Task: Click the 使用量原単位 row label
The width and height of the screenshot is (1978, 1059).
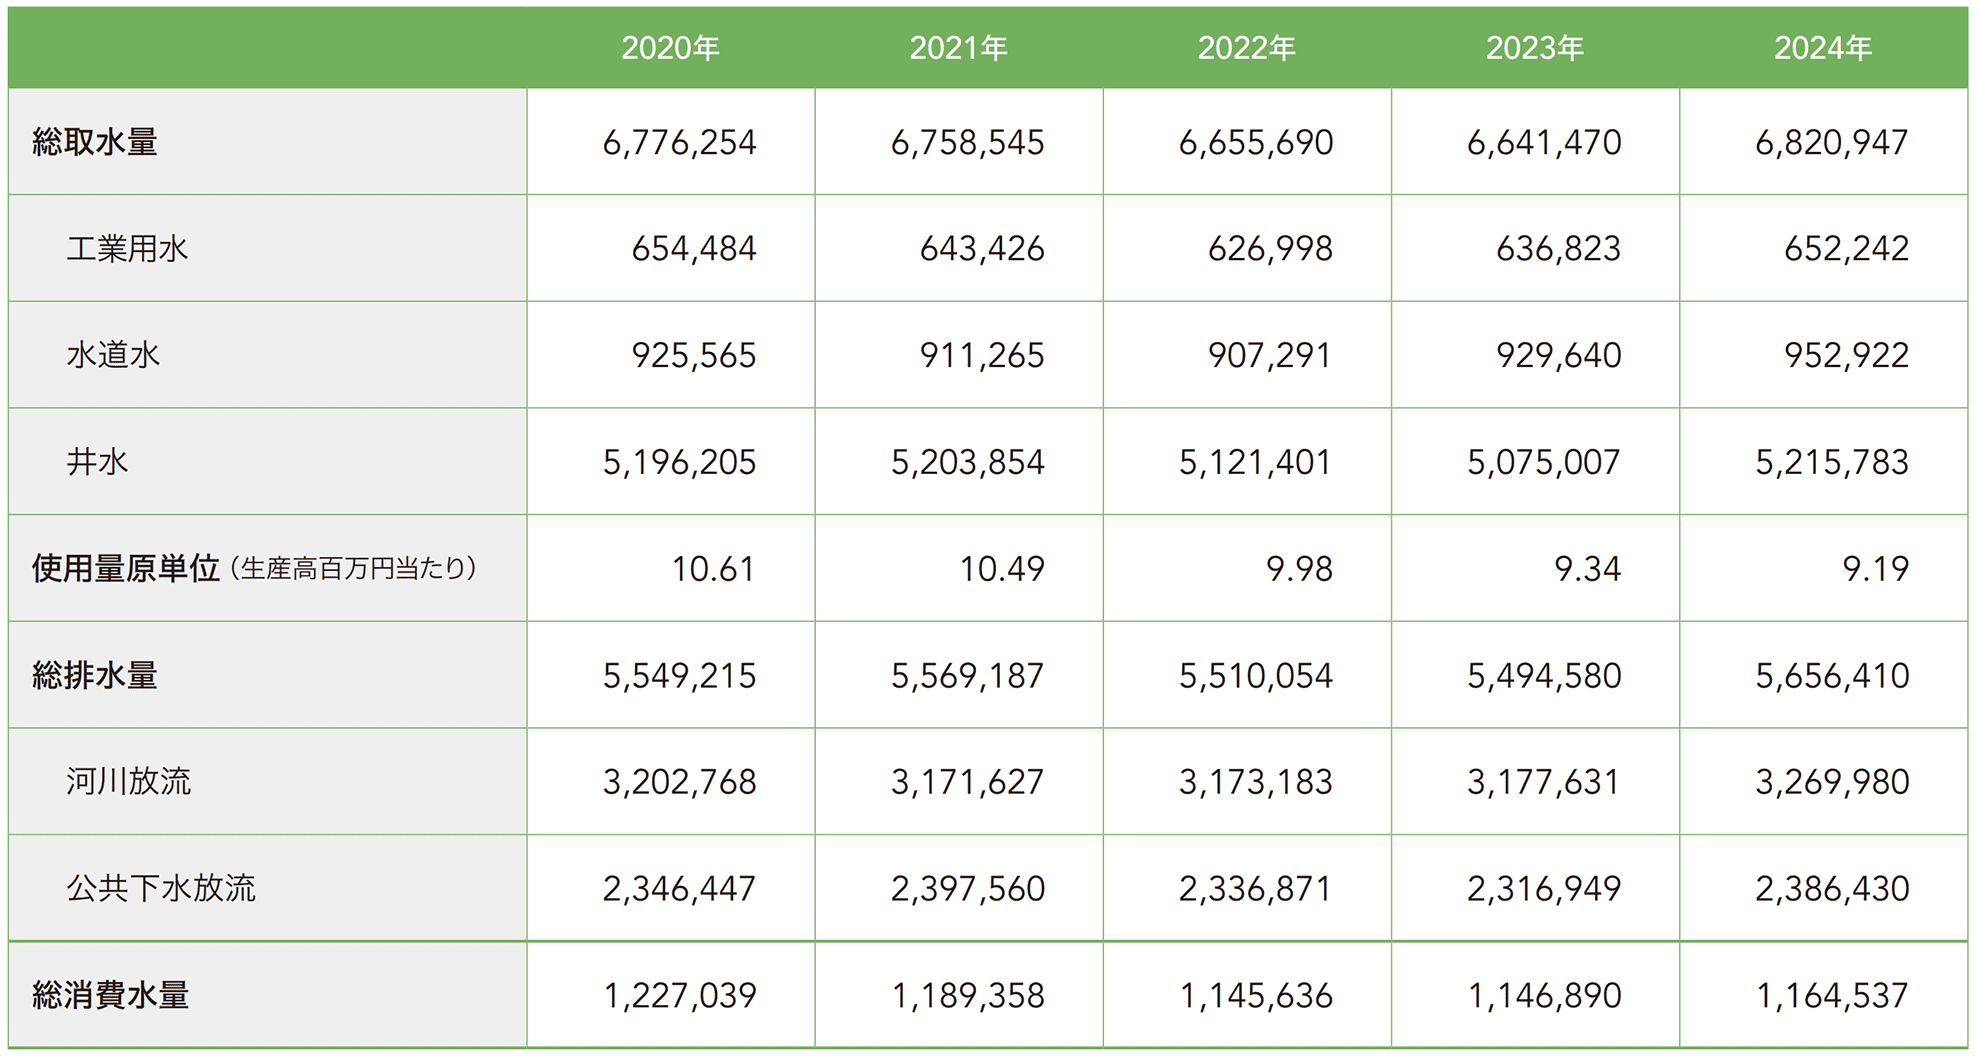Action: point(126,568)
